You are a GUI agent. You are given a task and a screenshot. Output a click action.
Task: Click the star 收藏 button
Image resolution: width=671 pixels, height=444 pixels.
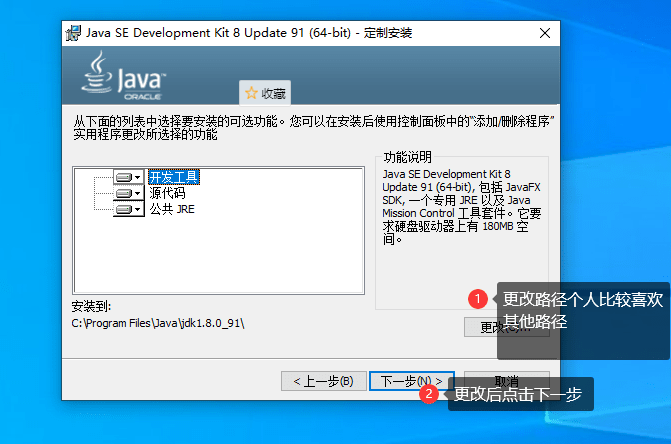265,93
